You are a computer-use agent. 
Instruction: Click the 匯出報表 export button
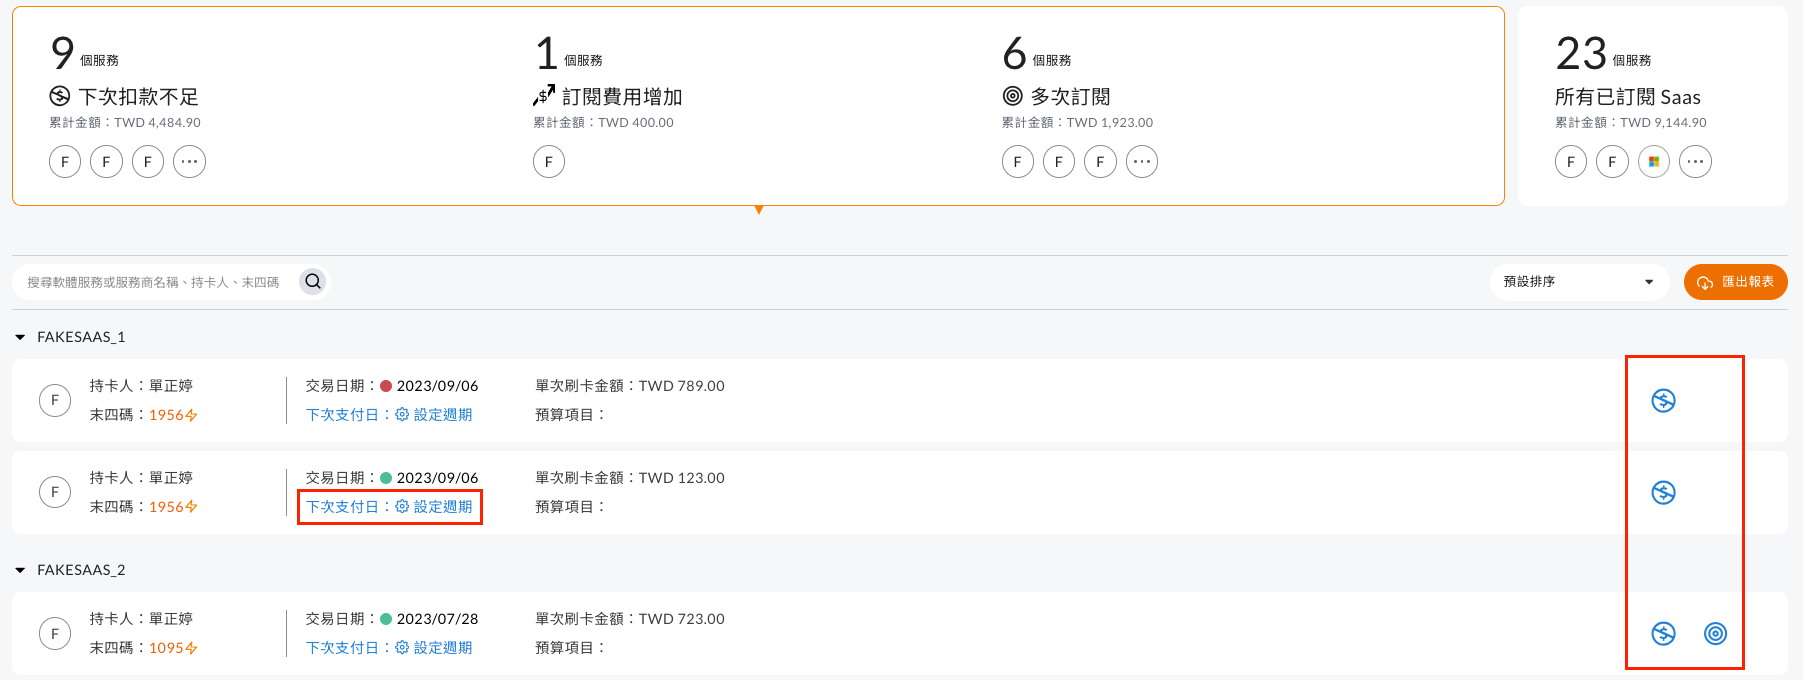coord(1735,282)
